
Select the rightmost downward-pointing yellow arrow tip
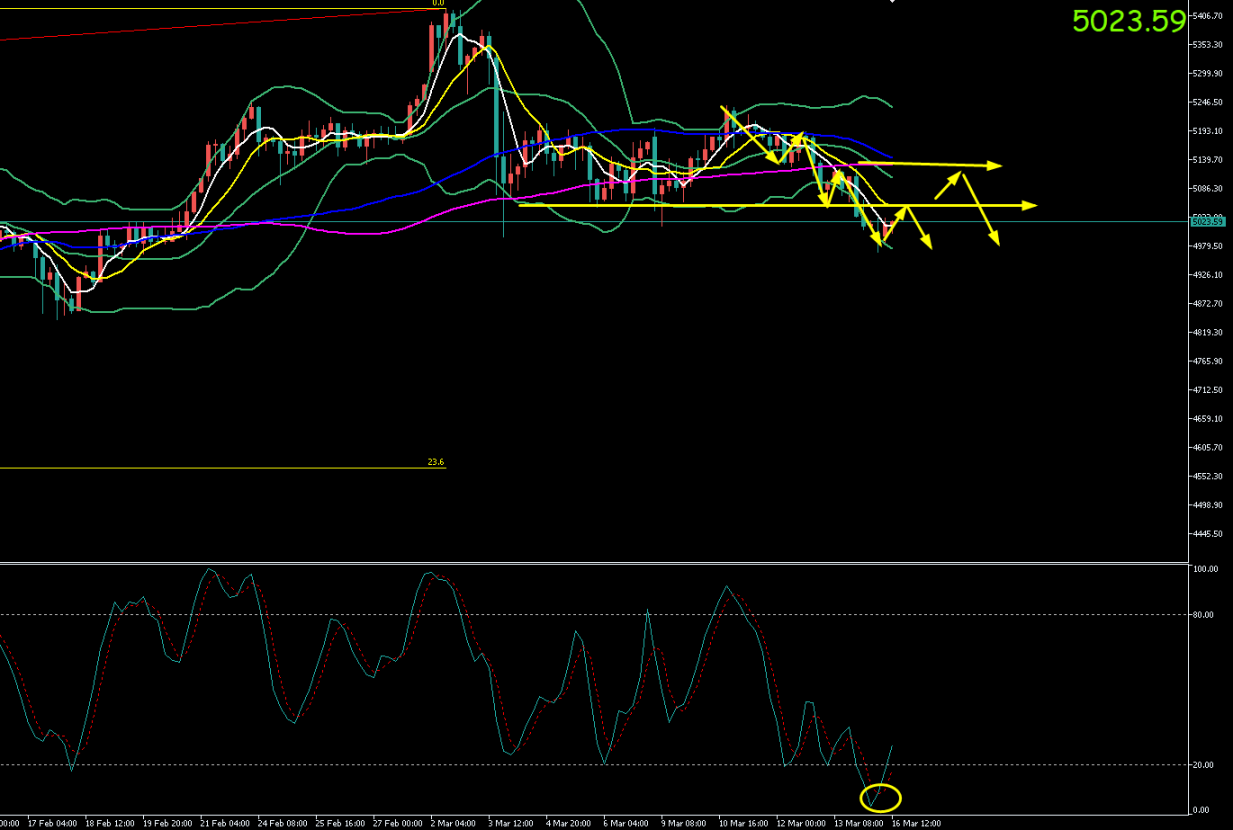coord(996,241)
